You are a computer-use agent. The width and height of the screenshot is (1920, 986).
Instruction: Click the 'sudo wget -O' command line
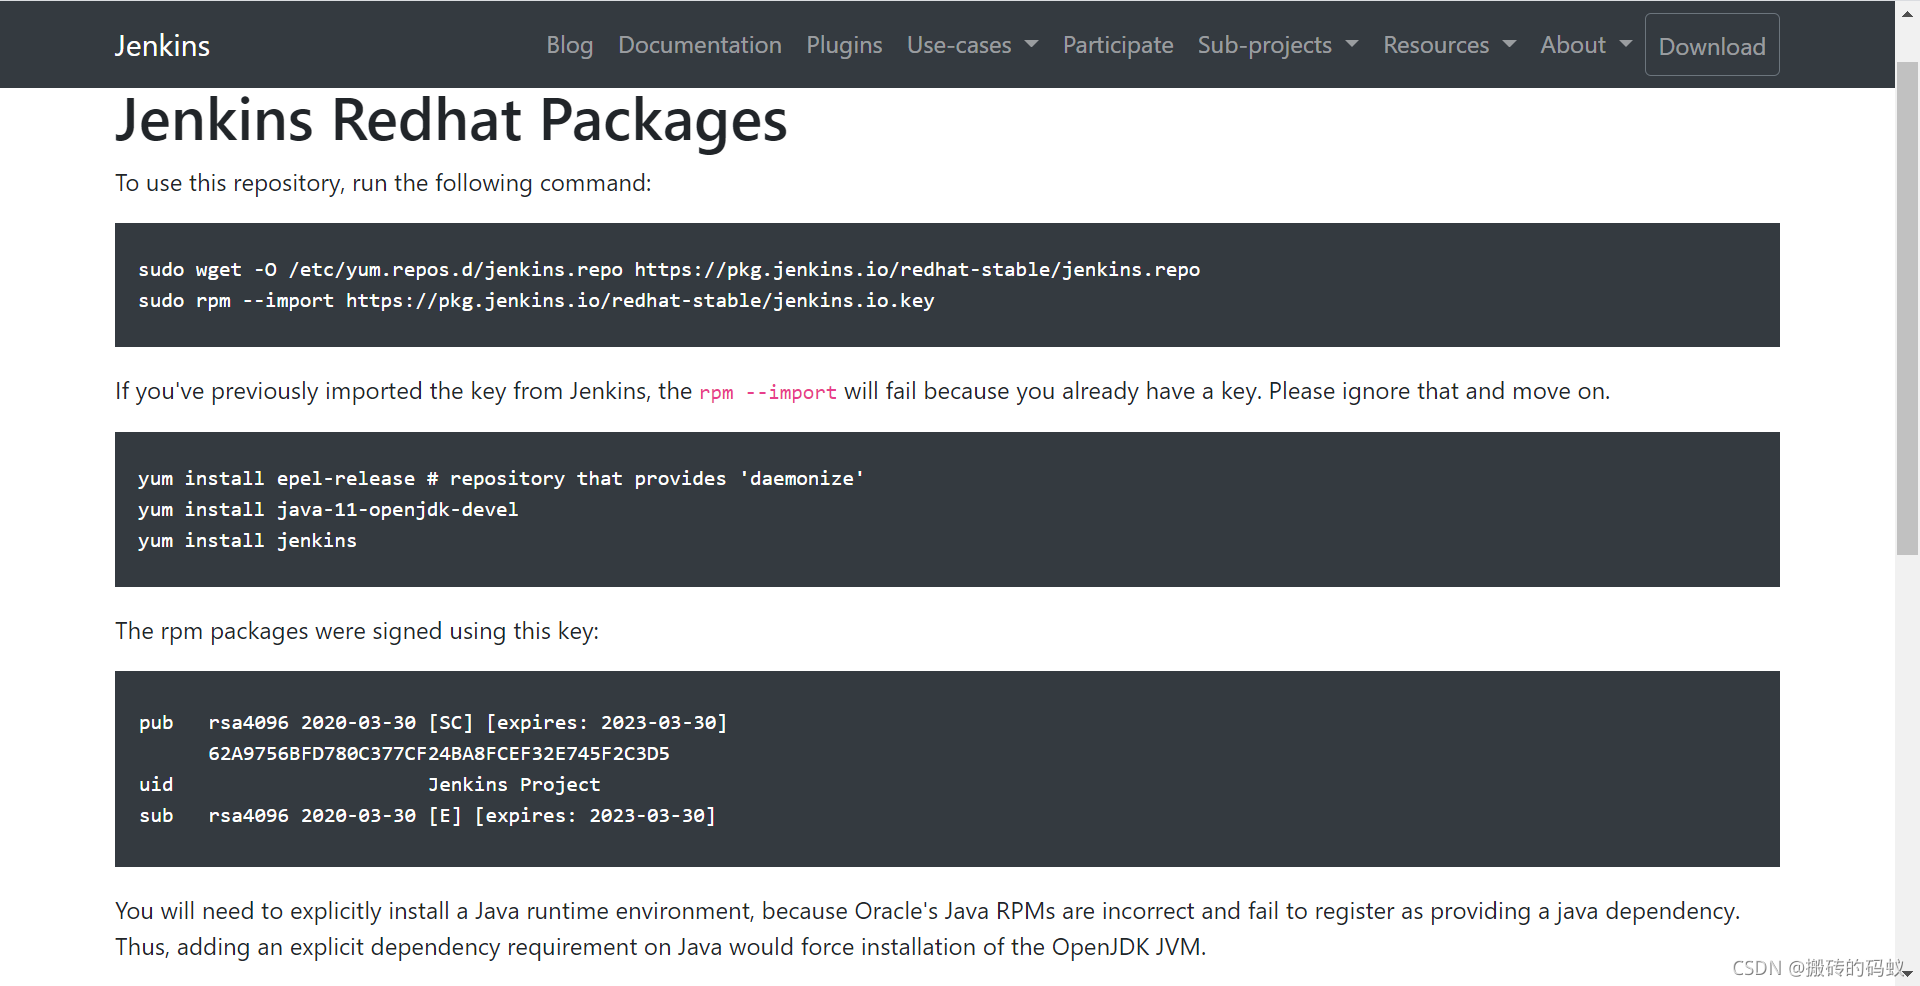tap(669, 269)
